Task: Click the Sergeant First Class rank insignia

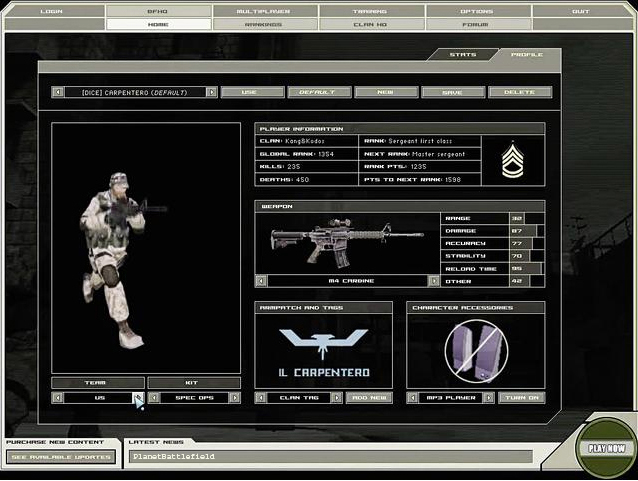Action: point(512,160)
